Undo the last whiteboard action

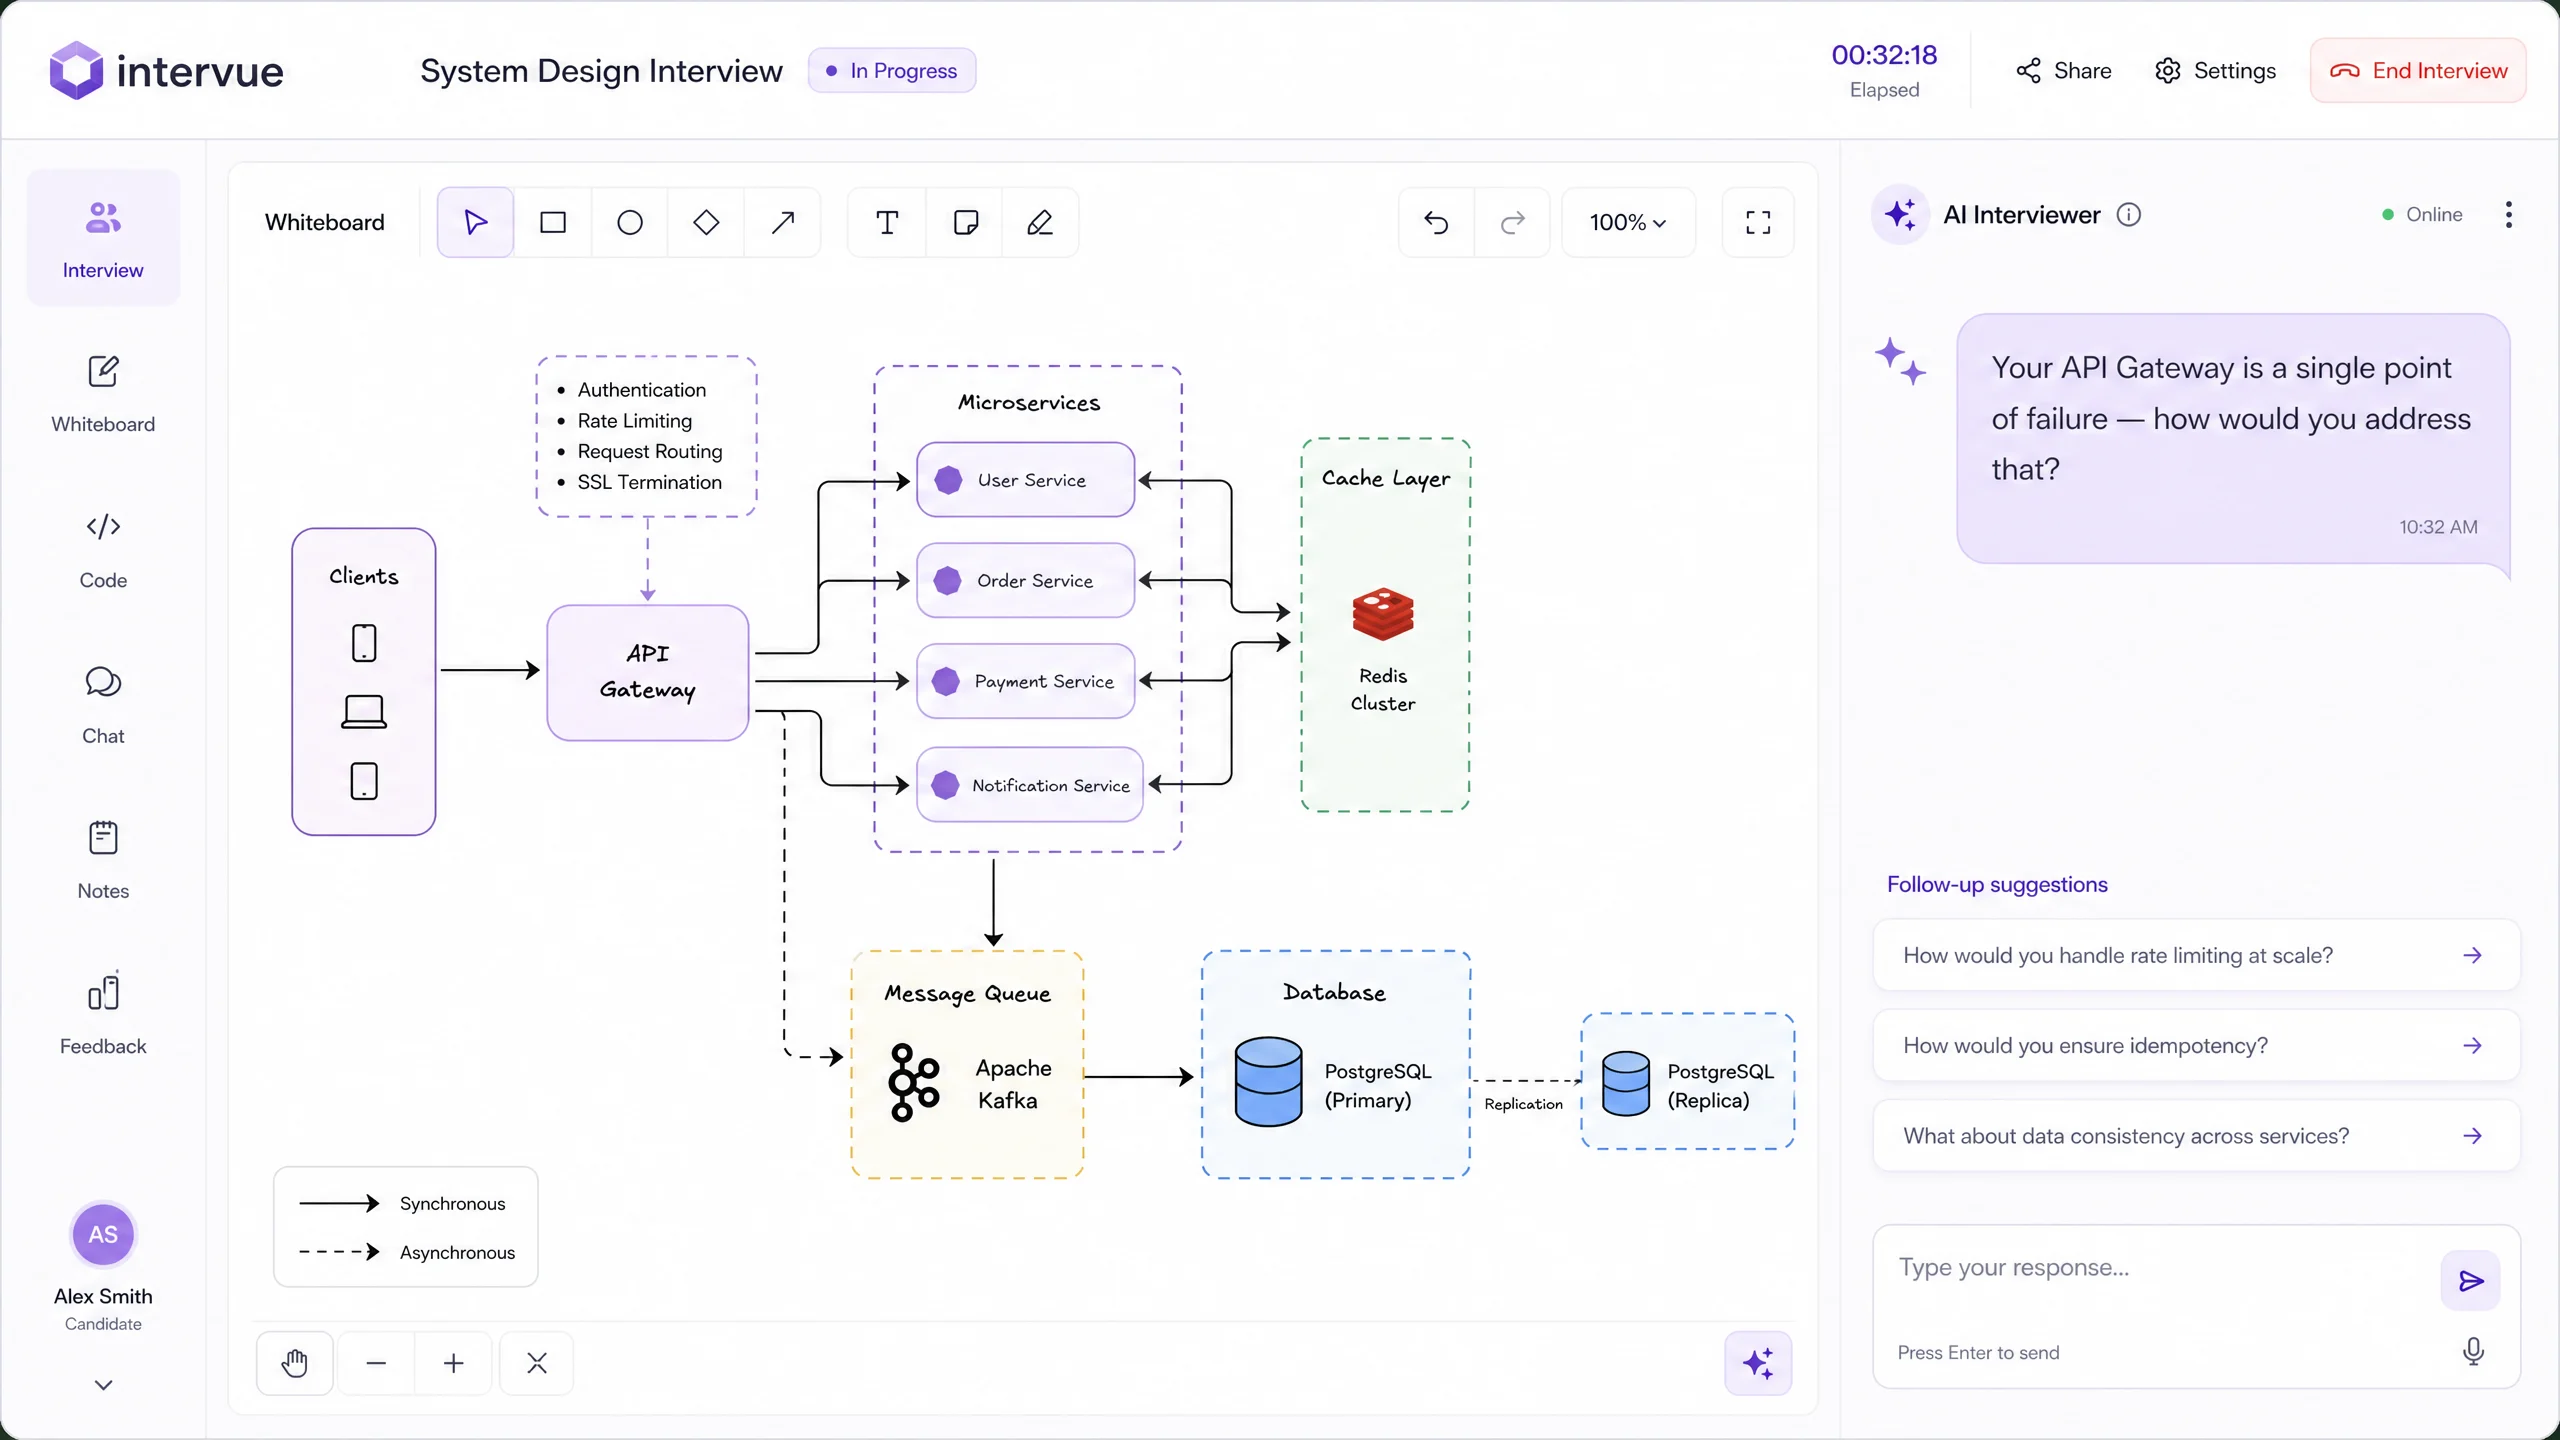[1437, 222]
